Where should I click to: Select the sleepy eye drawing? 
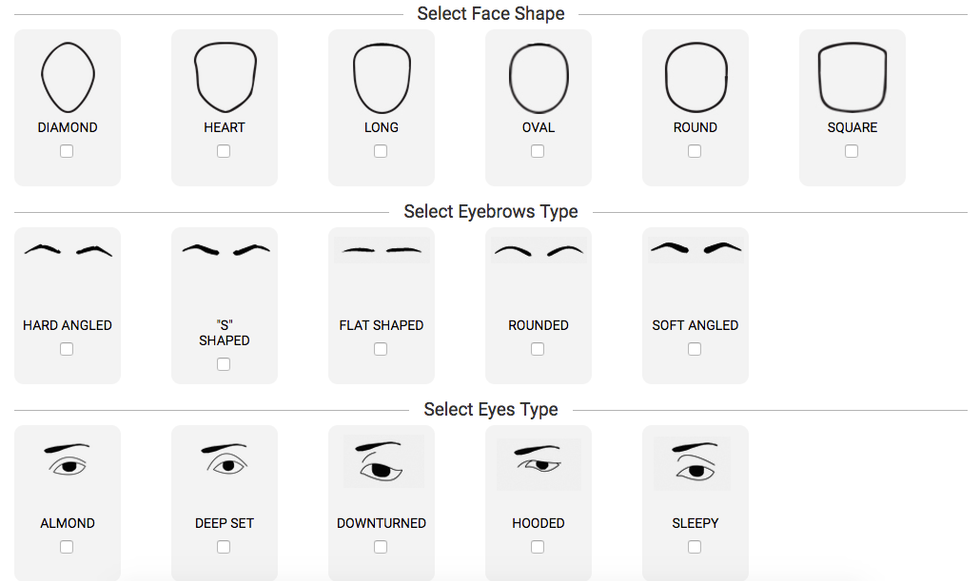[693, 461]
